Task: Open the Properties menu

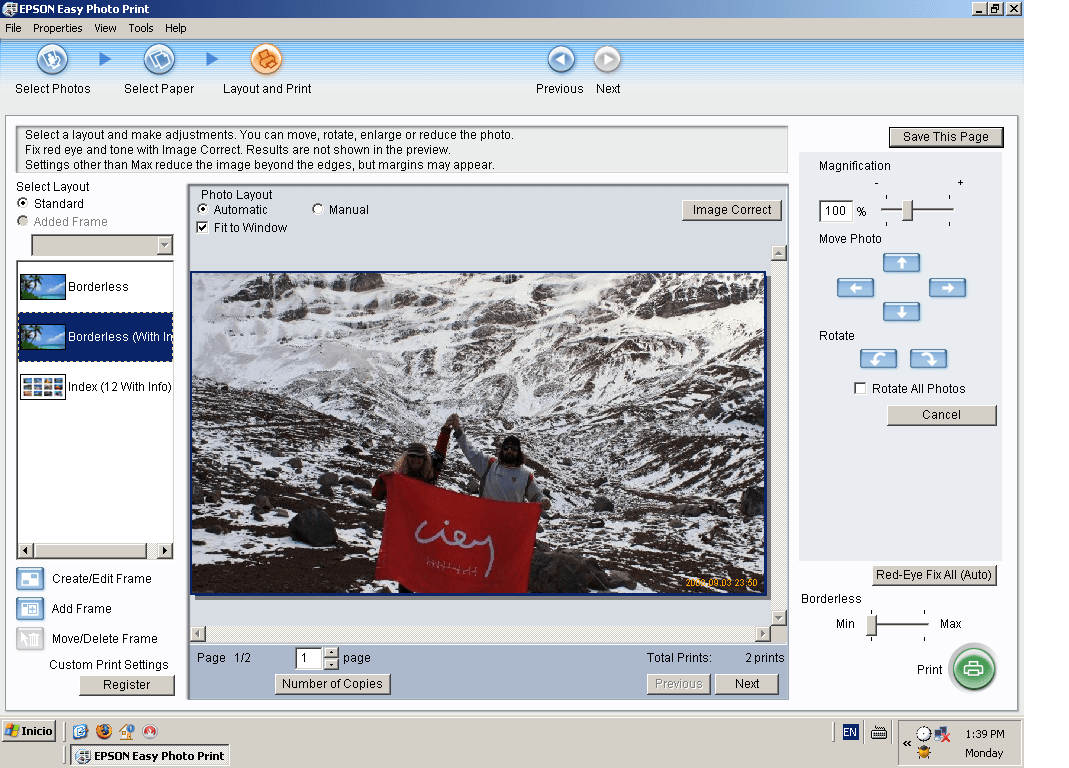Action: click(57, 28)
